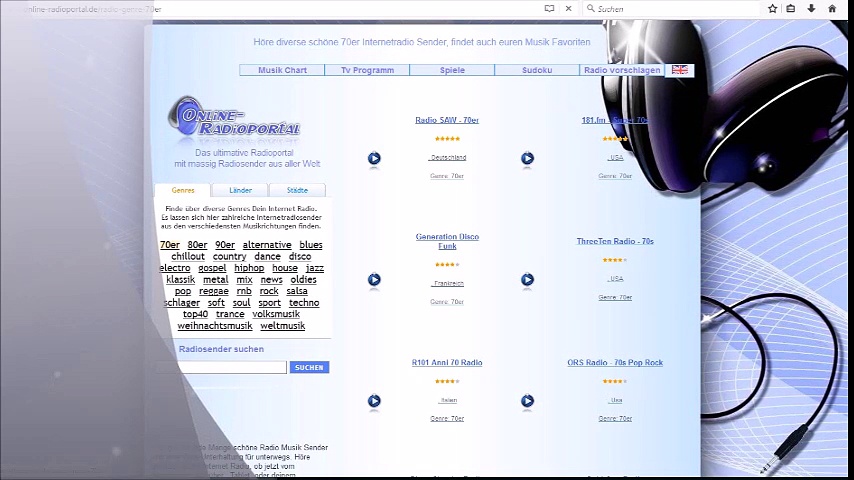Click the browser Suchen search box
854x480 pixels.
(x=675, y=8)
